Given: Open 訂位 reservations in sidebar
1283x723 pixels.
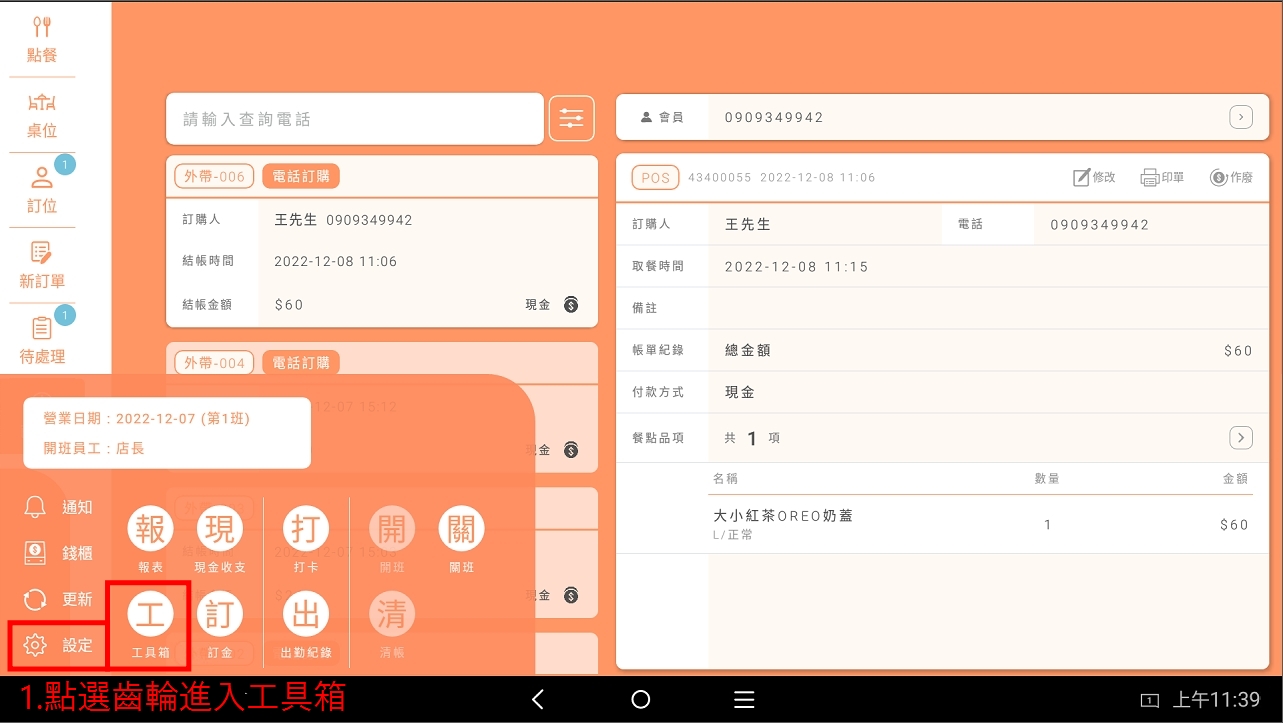Looking at the screenshot, I should click(x=42, y=190).
